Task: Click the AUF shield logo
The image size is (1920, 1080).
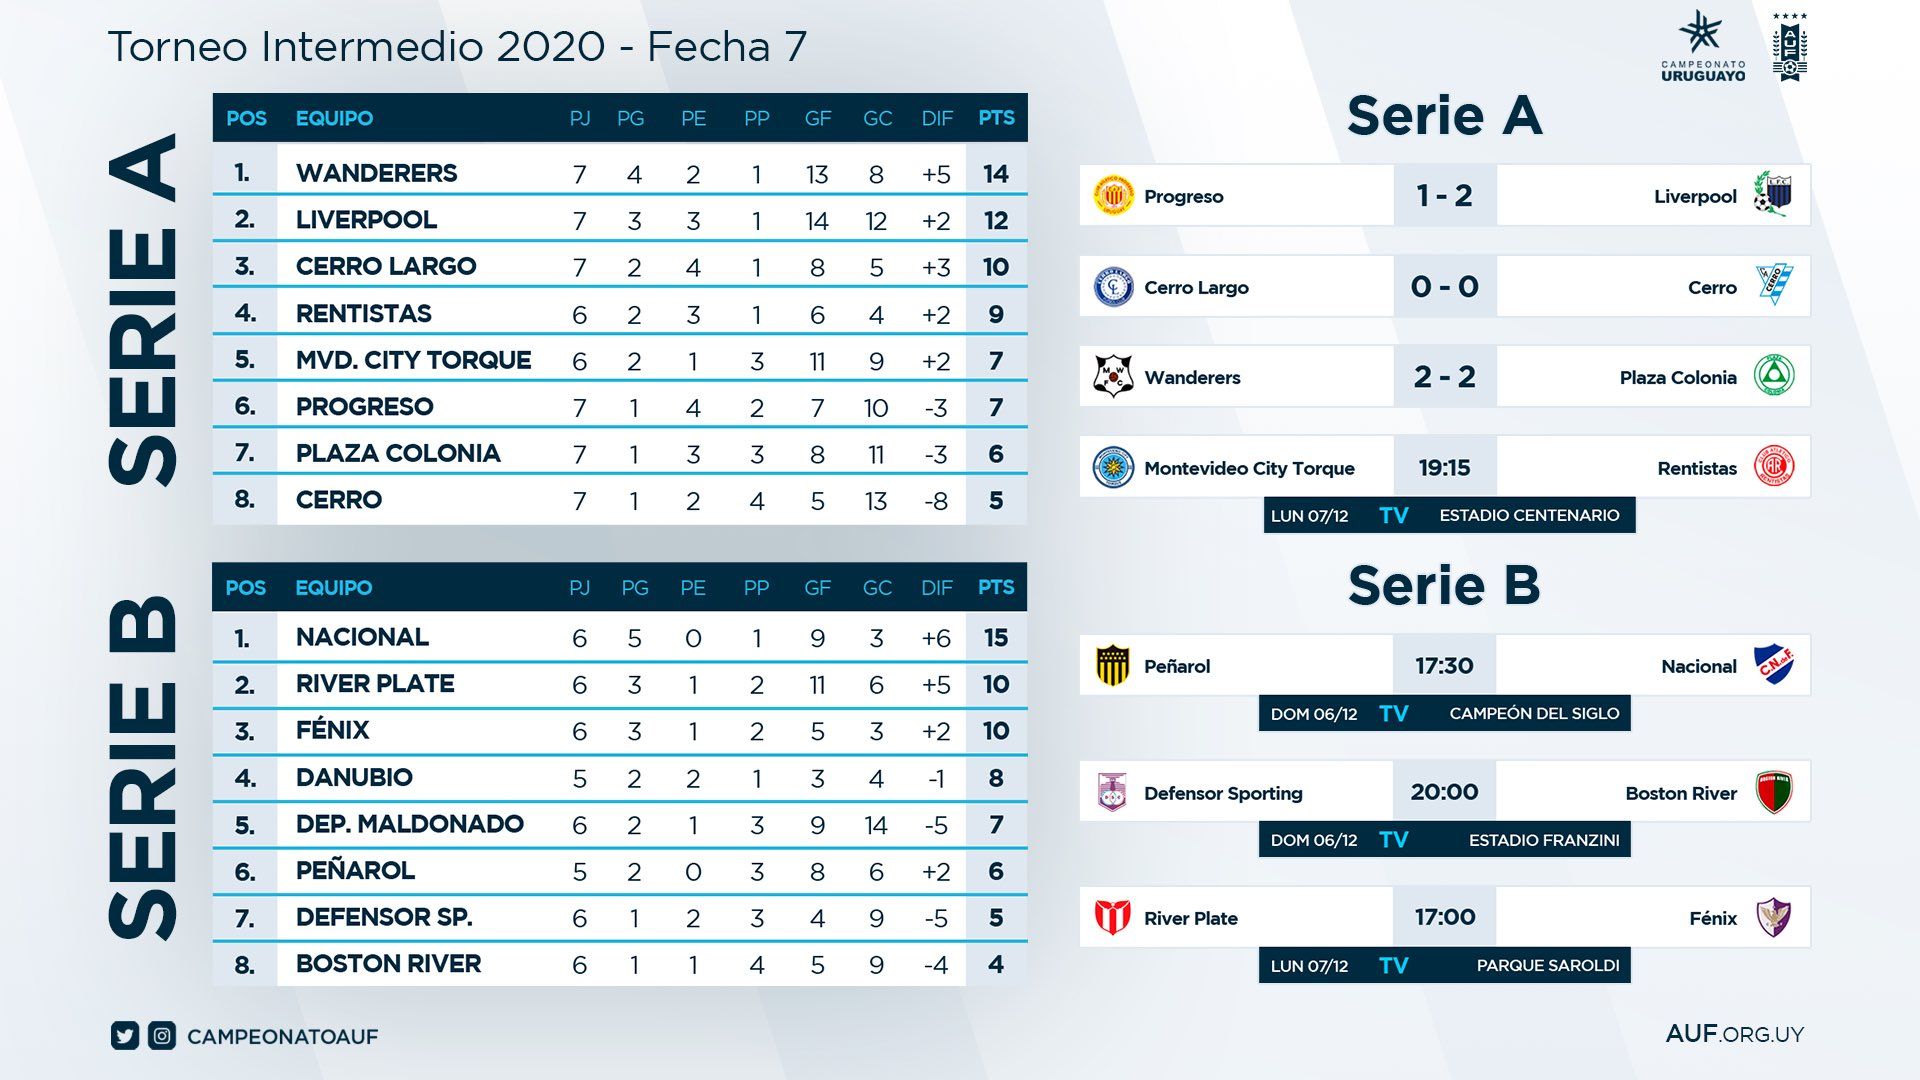Action: [1789, 47]
